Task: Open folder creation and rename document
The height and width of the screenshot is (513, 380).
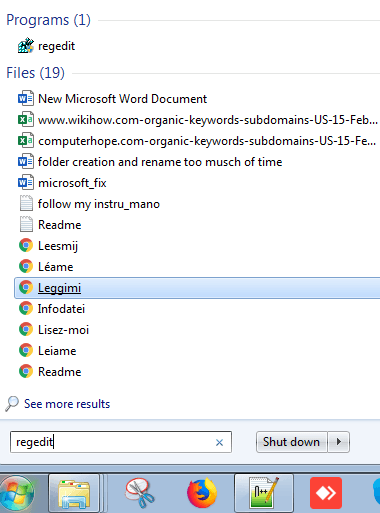Action: pyautogui.click(x=160, y=162)
